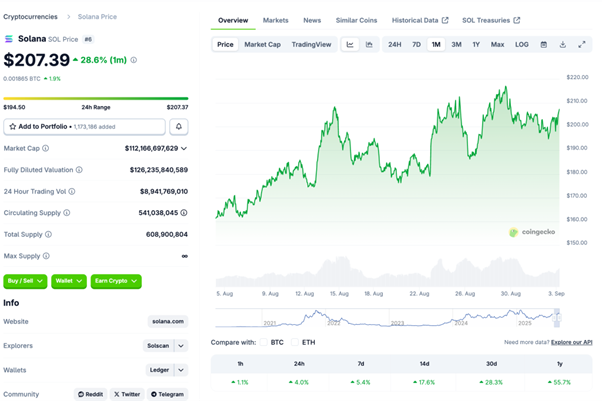This screenshot has height=401, width=602.
Task: Click the 1y 55.7% change value
Action: coord(559,383)
